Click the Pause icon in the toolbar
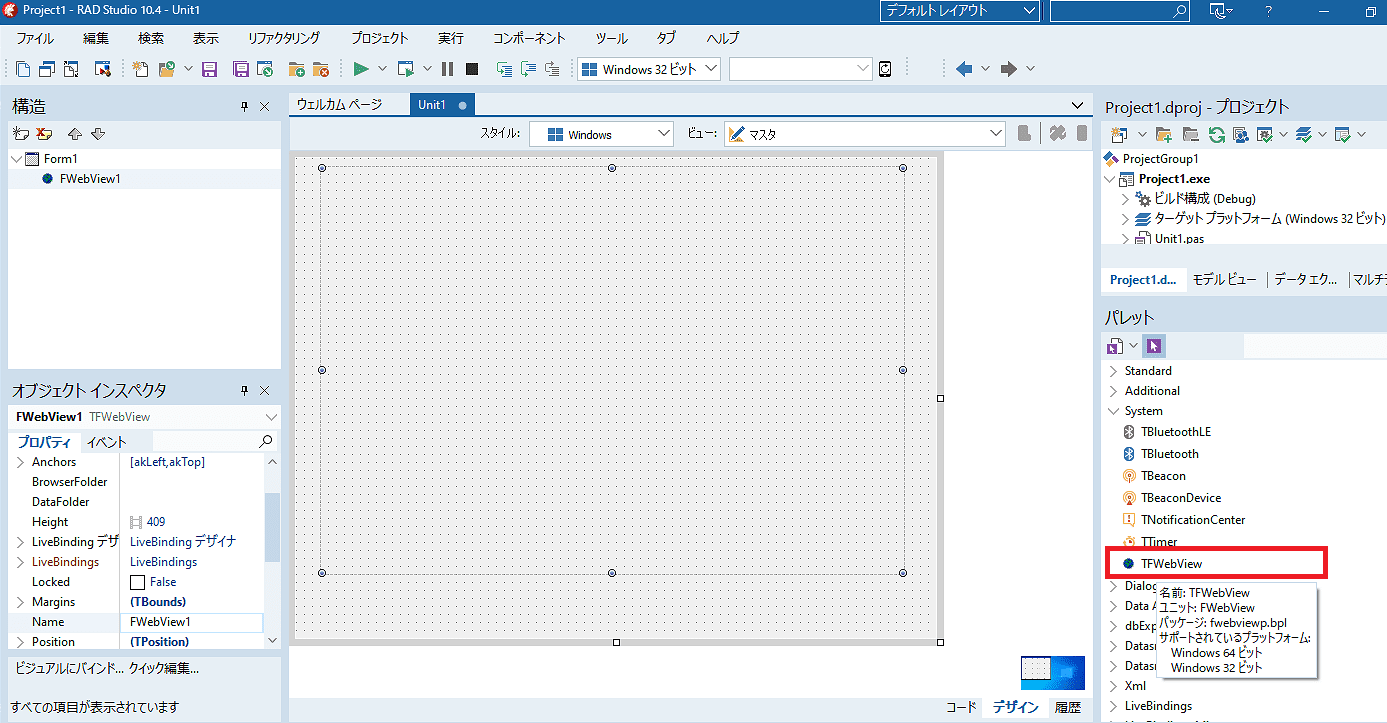The width and height of the screenshot is (1387, 723). click(x=447, y=69)
